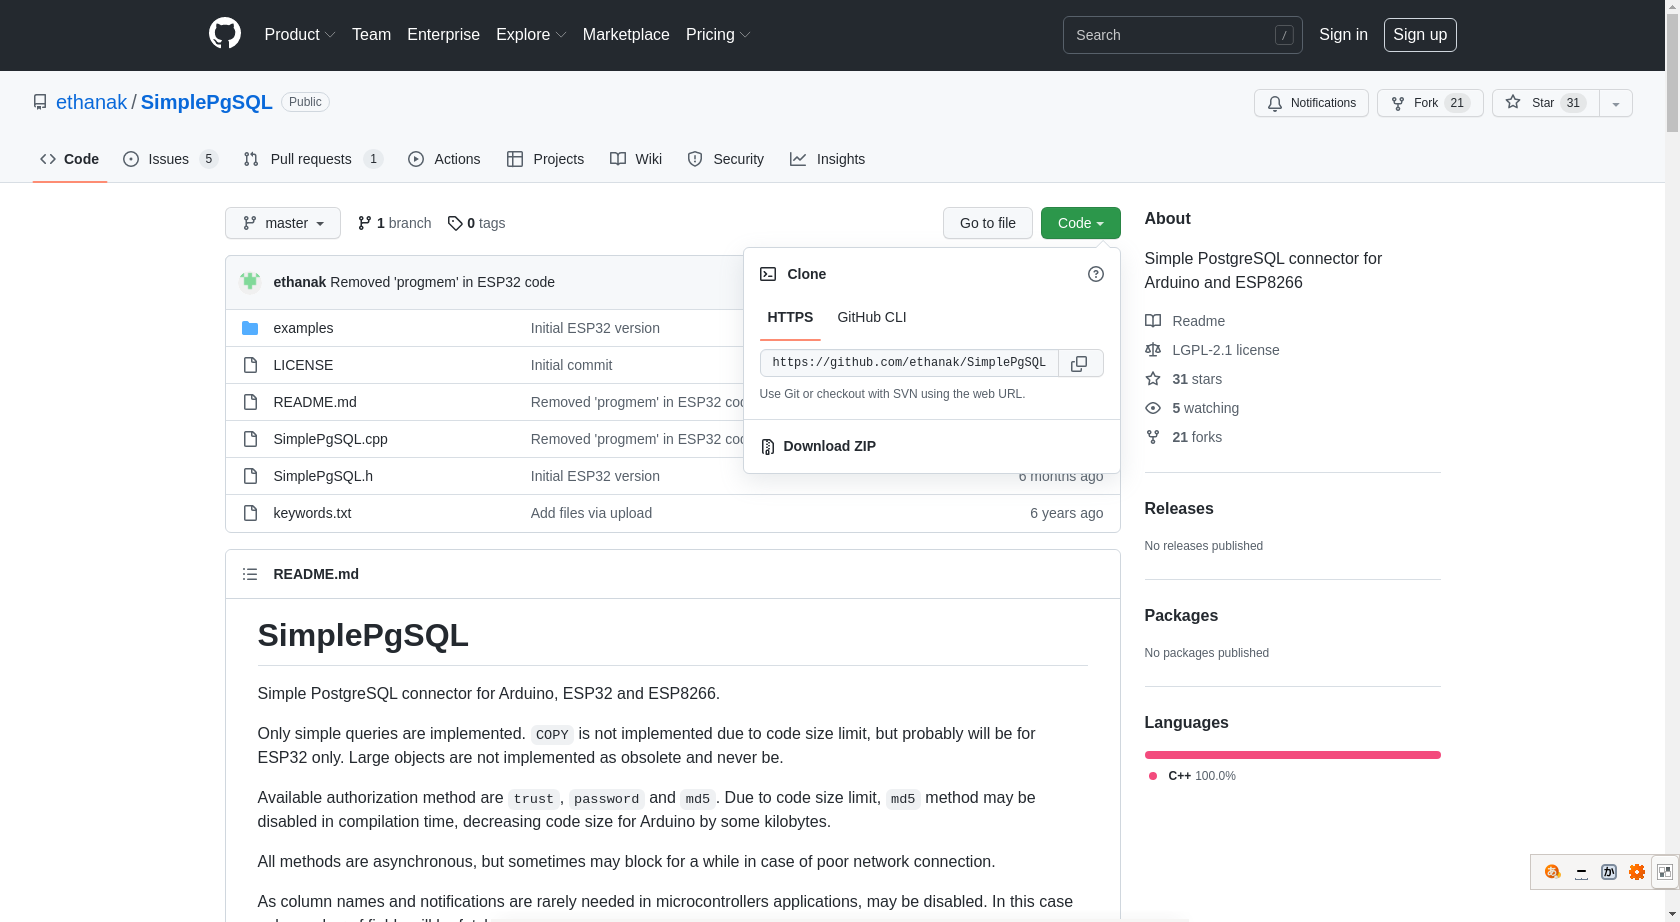This screenshot has height=922, width=1680.
Task: Select the Code repository tab
Action: [x=70, y=159]
